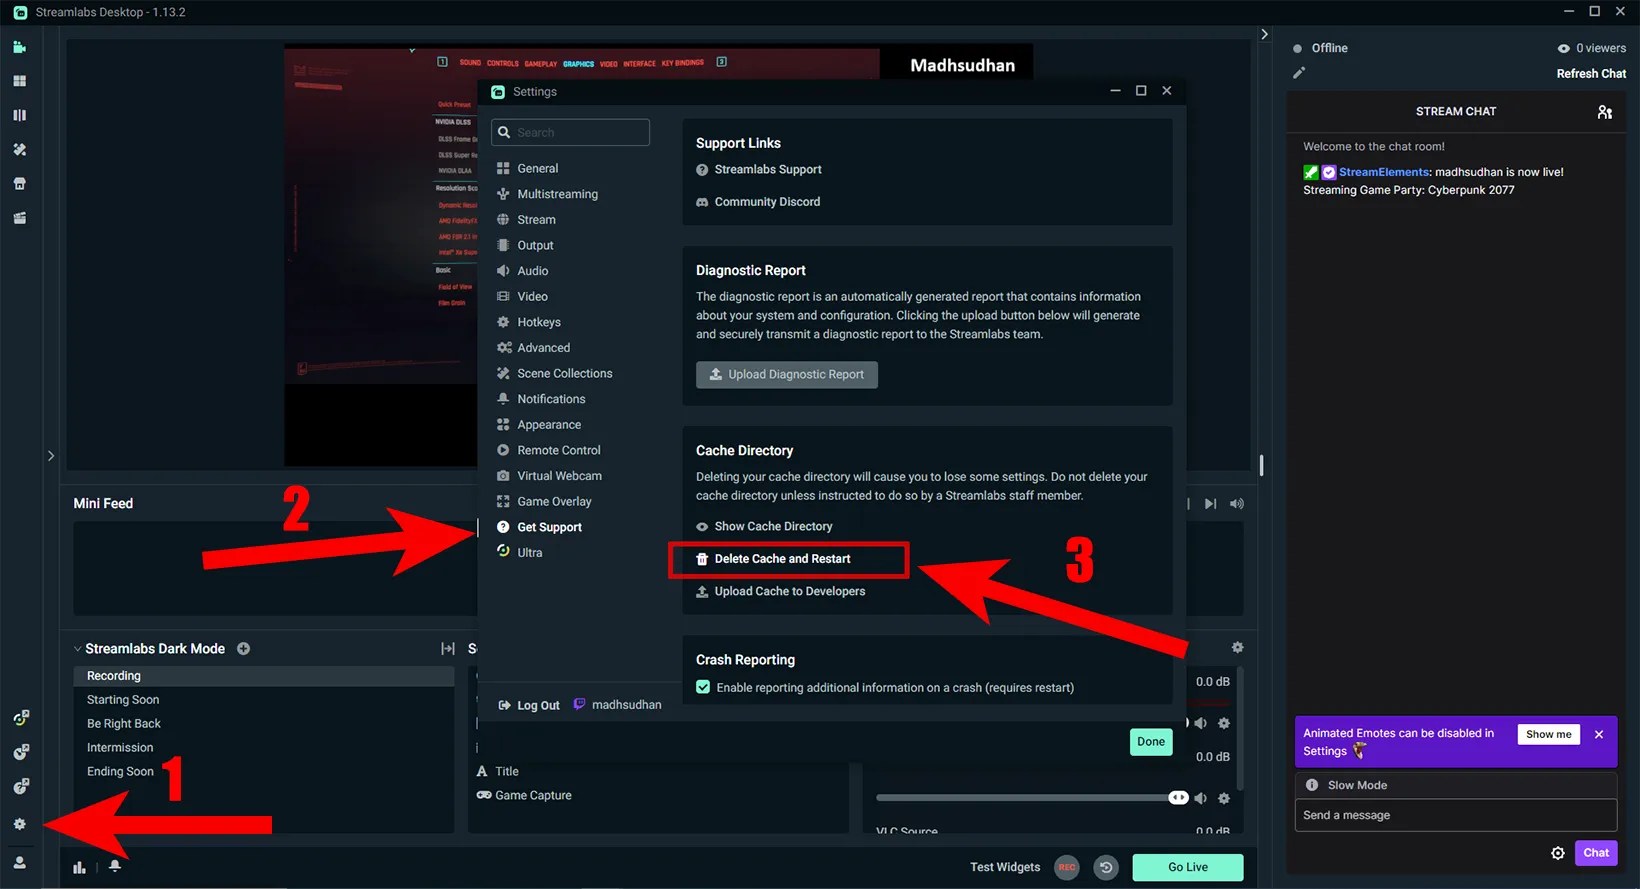Click the Send a message field
This screenshot has width=1640, height=889.
(1456, 815)
